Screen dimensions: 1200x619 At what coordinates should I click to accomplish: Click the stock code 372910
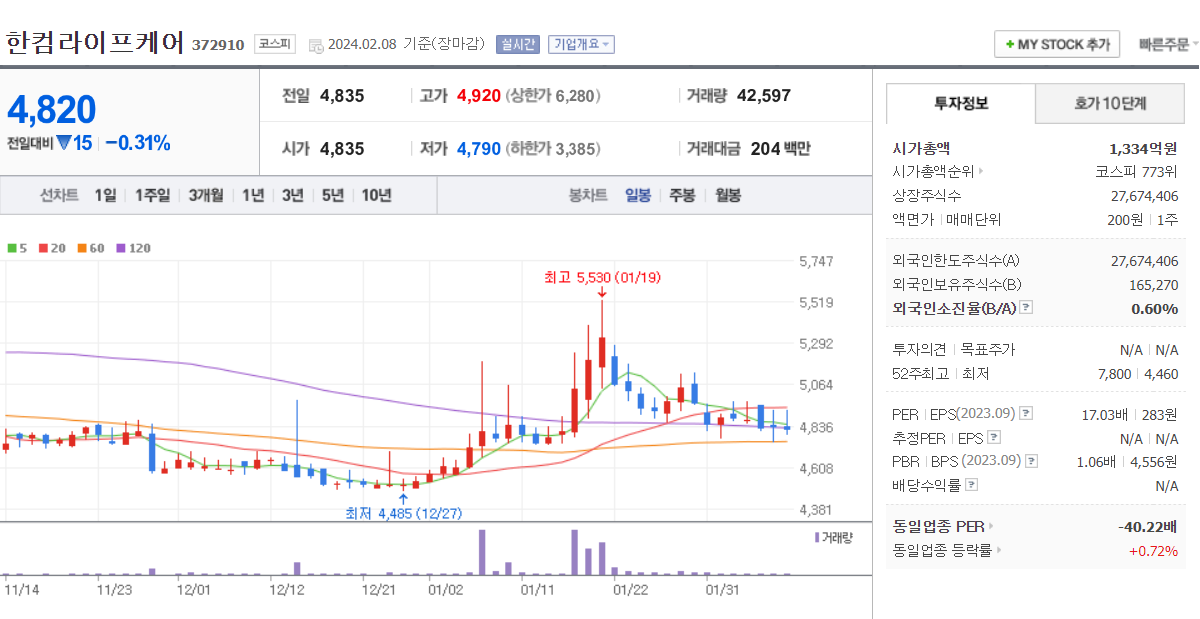coord(218,45)
